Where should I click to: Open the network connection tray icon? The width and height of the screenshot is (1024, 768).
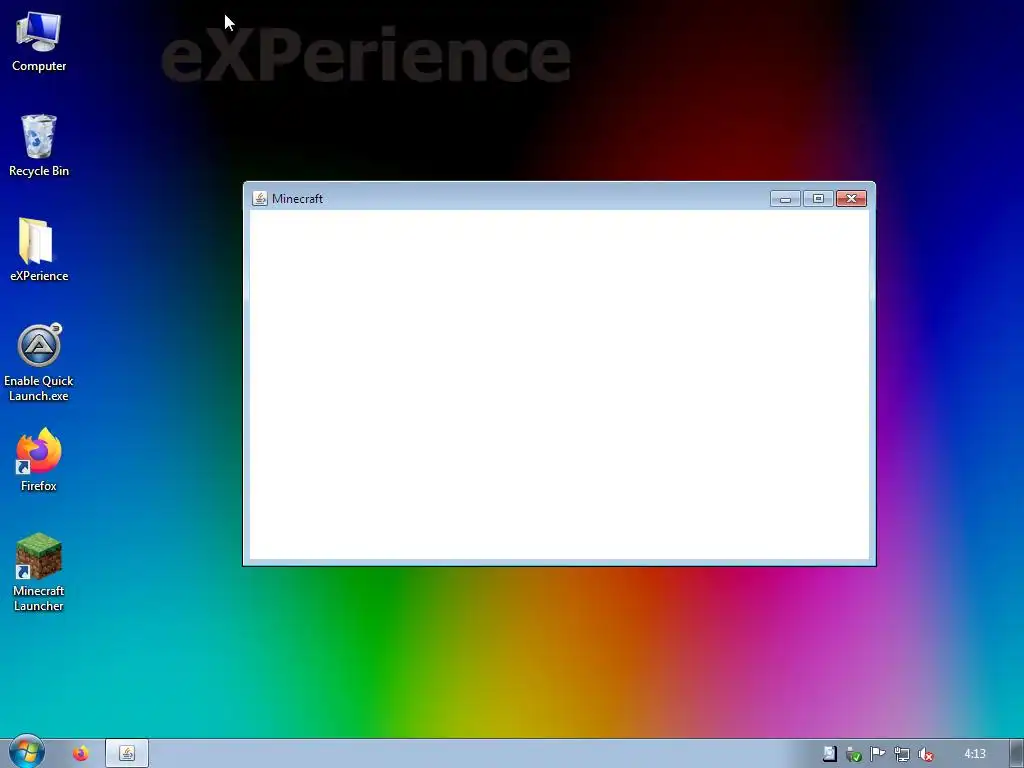[901, 754]
